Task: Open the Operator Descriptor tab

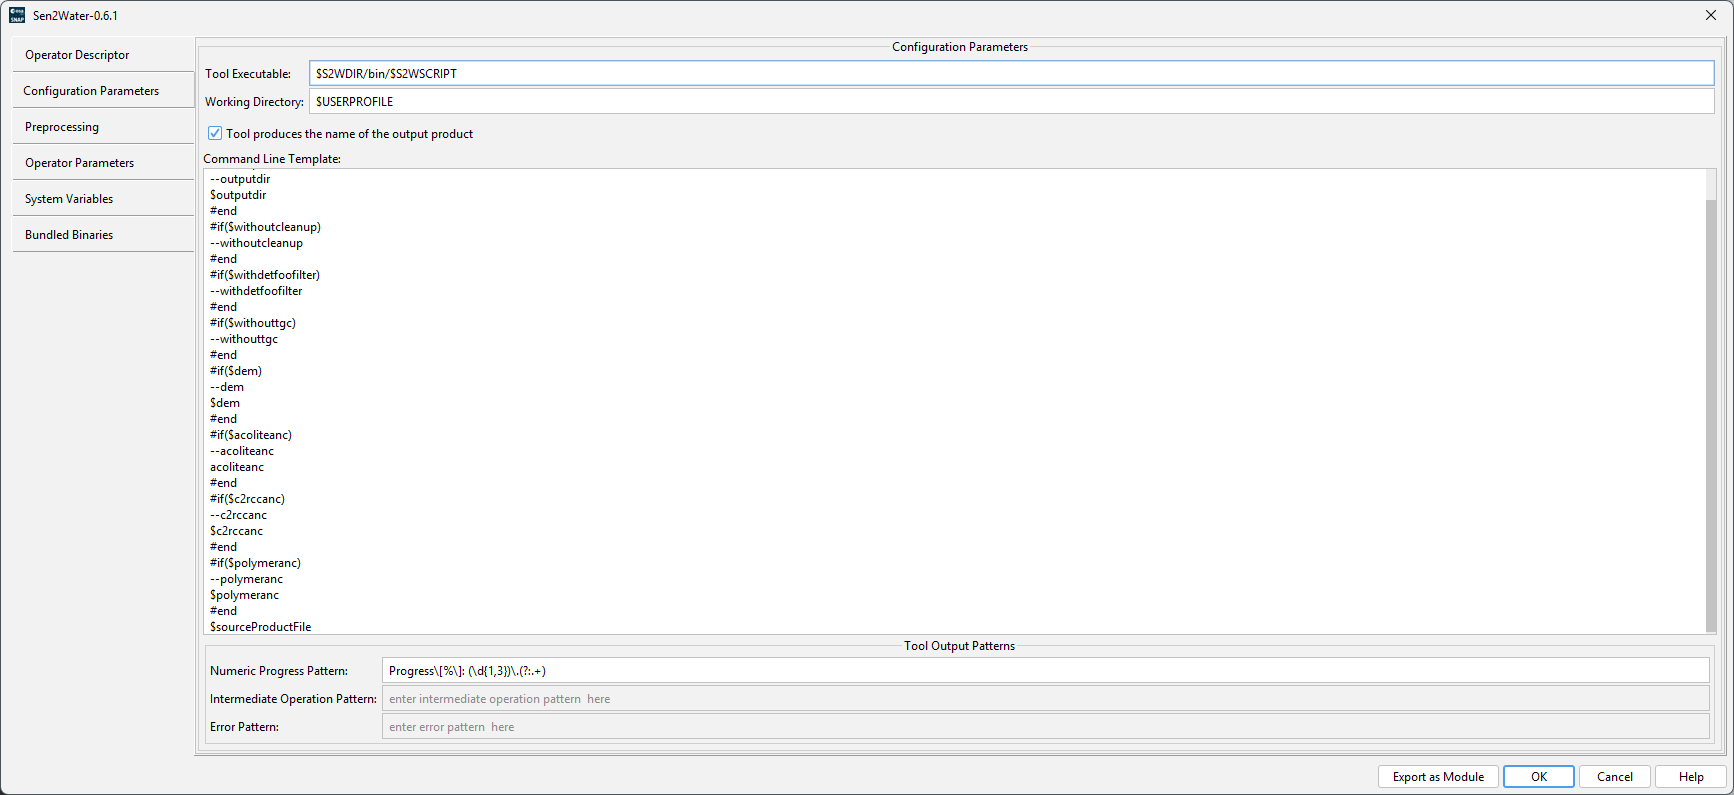Action: (104, 55)
